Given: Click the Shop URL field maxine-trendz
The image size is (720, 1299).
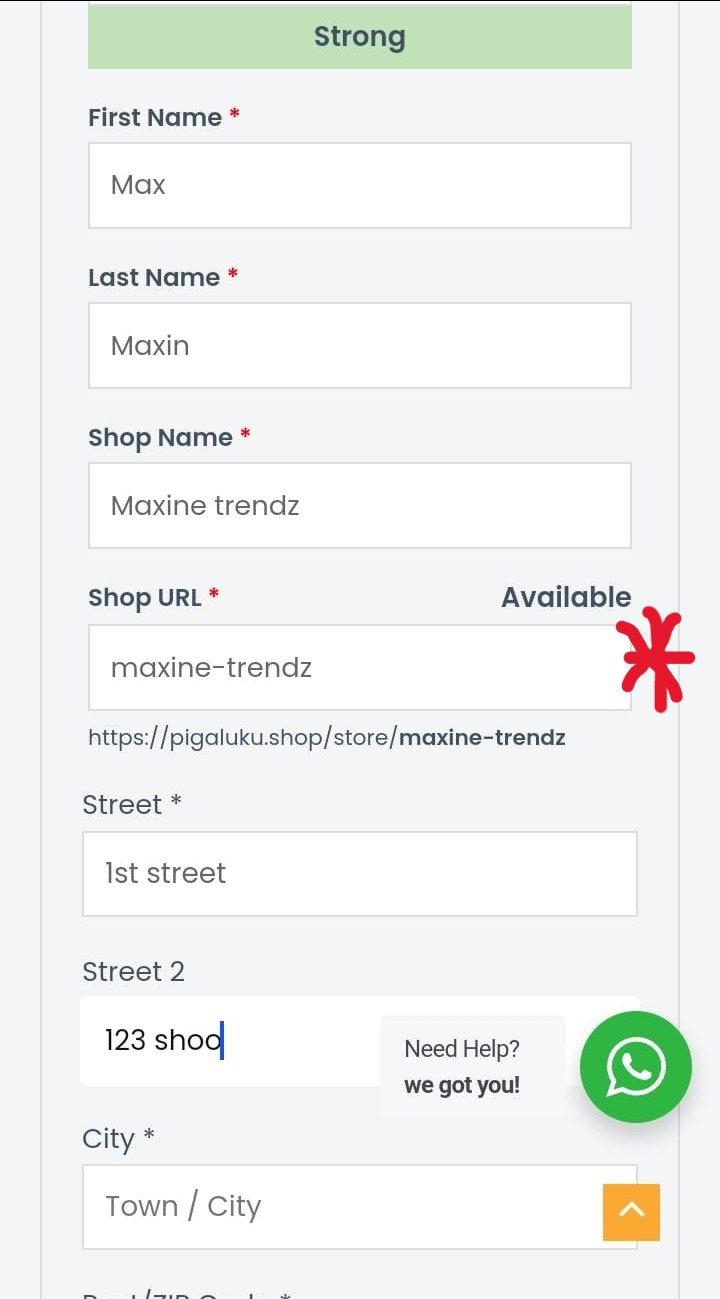Looking at the screenshot, I should [x=360, y=667].
